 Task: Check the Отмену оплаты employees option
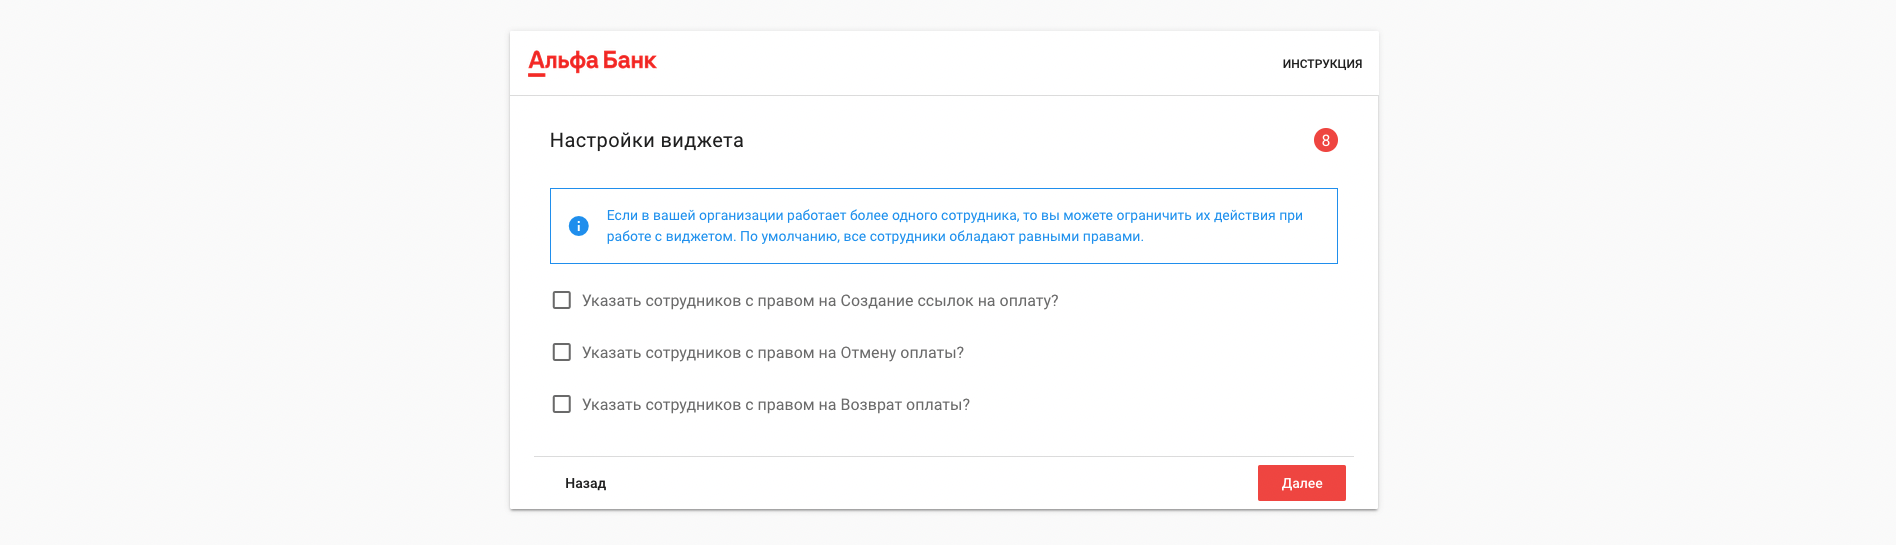click(x=562, y=352)
